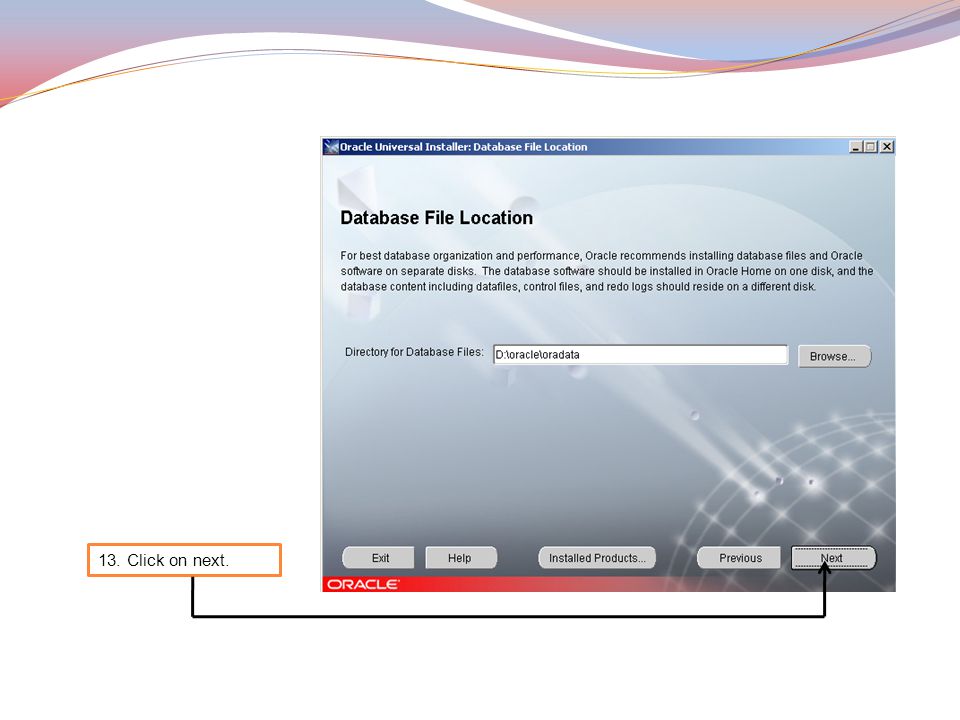Click the Database File Location heading
This screenshot has height=720, width=960.
(437, 218)
